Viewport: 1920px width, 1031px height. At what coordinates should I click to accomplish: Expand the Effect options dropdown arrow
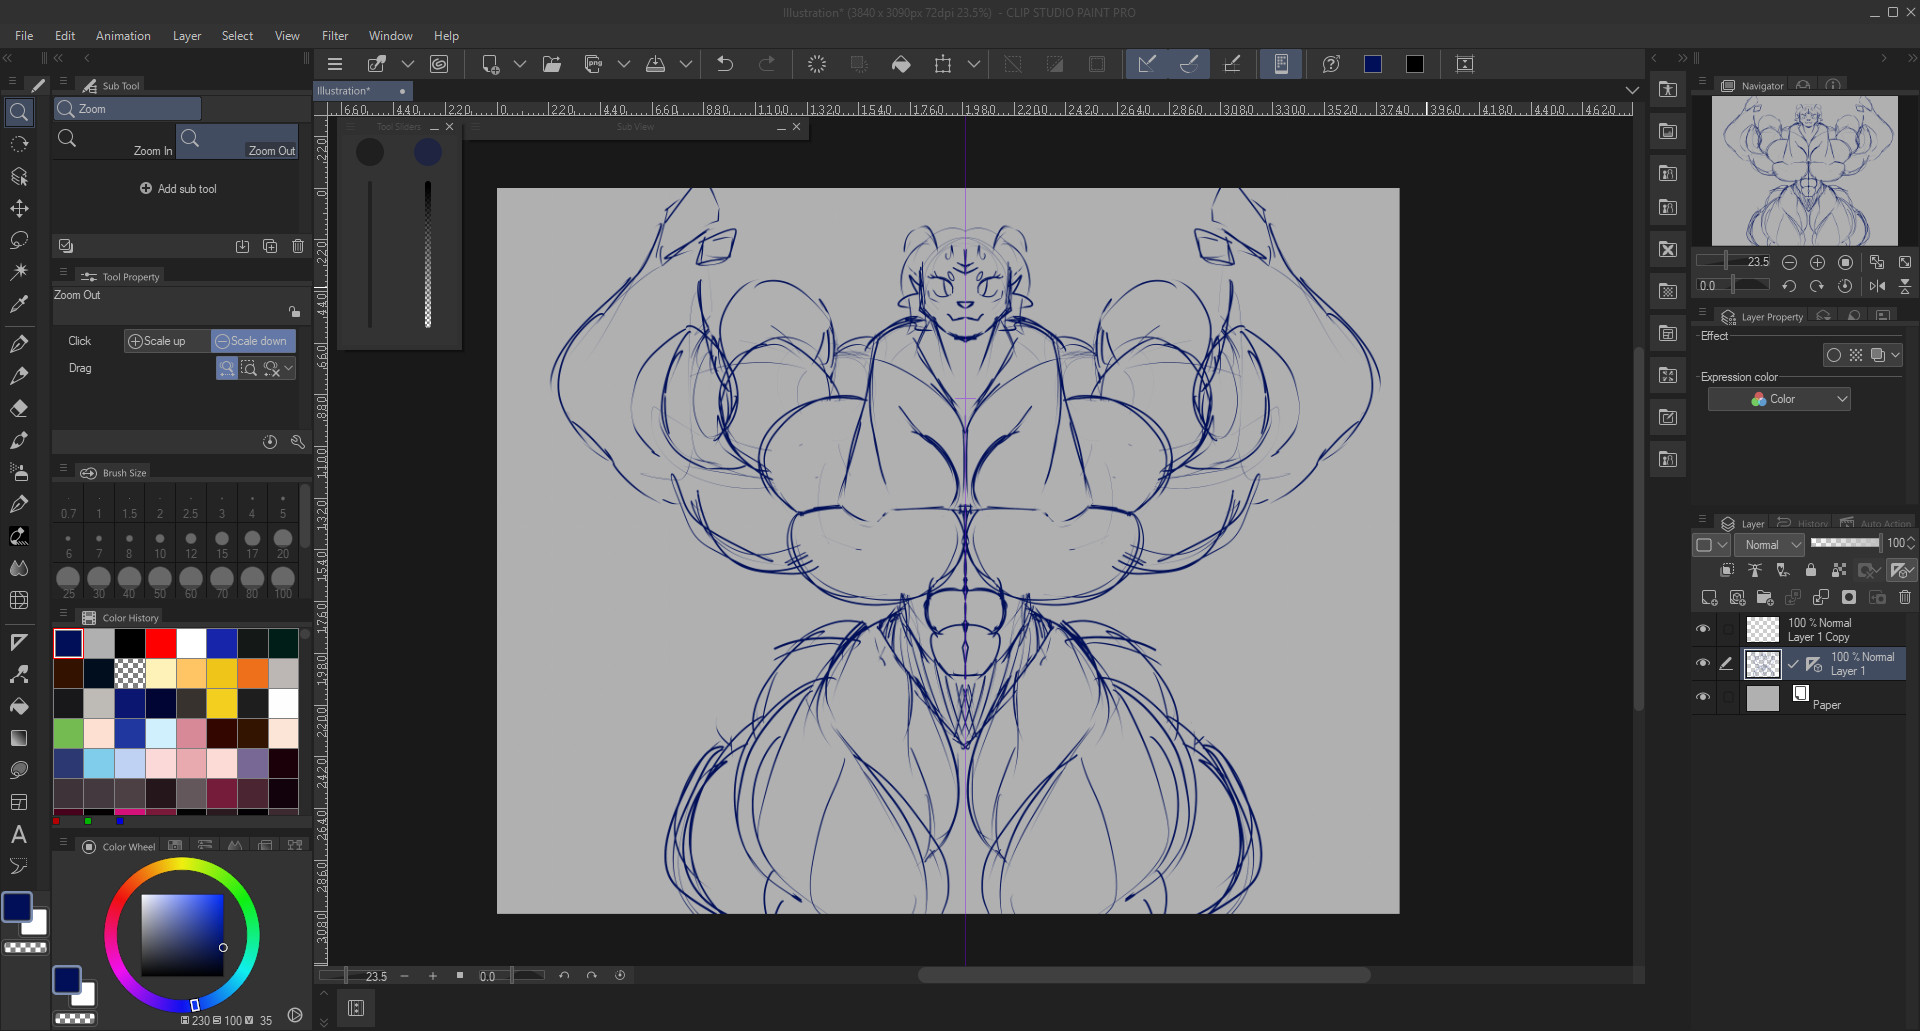click(x=1896, y=355)
